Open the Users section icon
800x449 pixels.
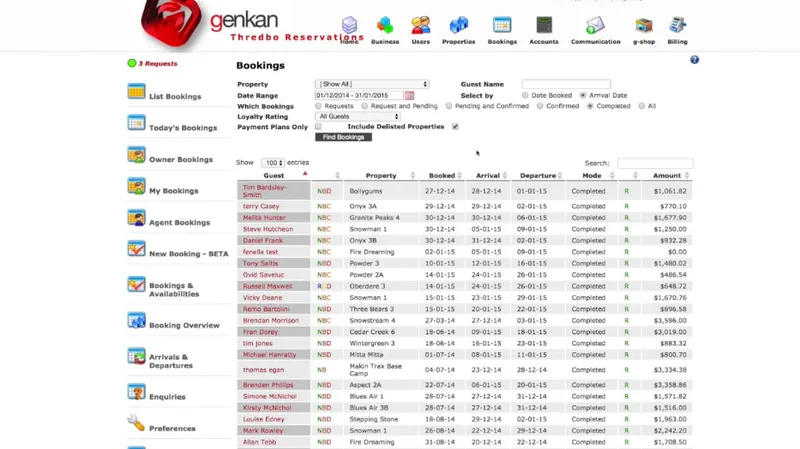pos(420,25)
